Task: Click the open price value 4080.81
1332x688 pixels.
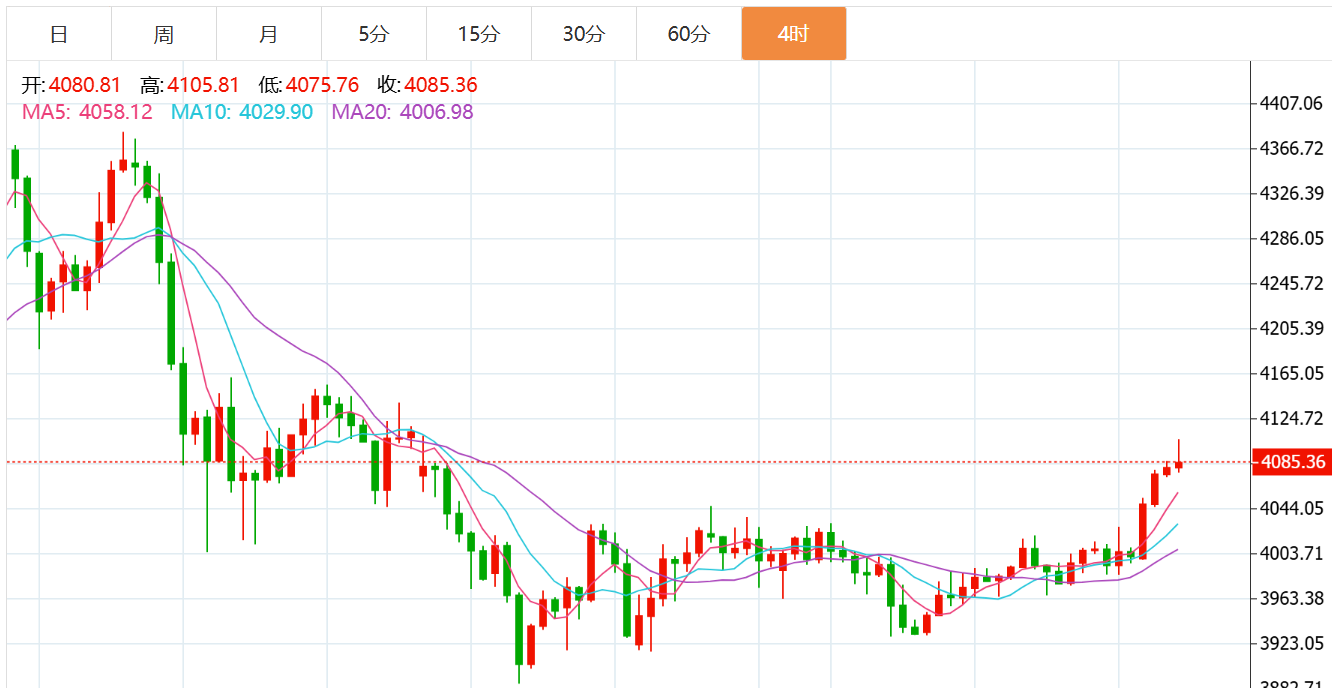Action: [84, 85]
